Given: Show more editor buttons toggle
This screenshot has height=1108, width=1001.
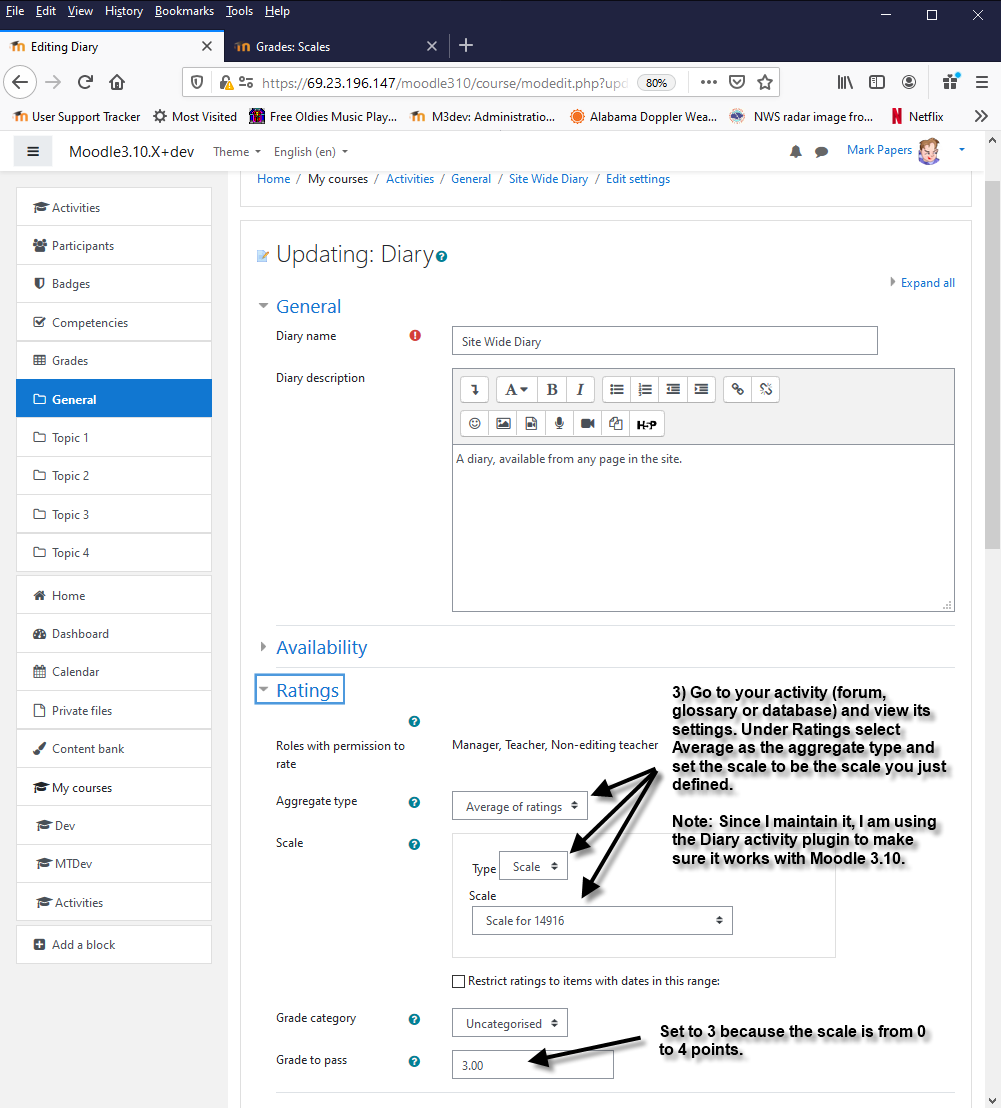Looking at the screenshot, I should pos(475,389).
